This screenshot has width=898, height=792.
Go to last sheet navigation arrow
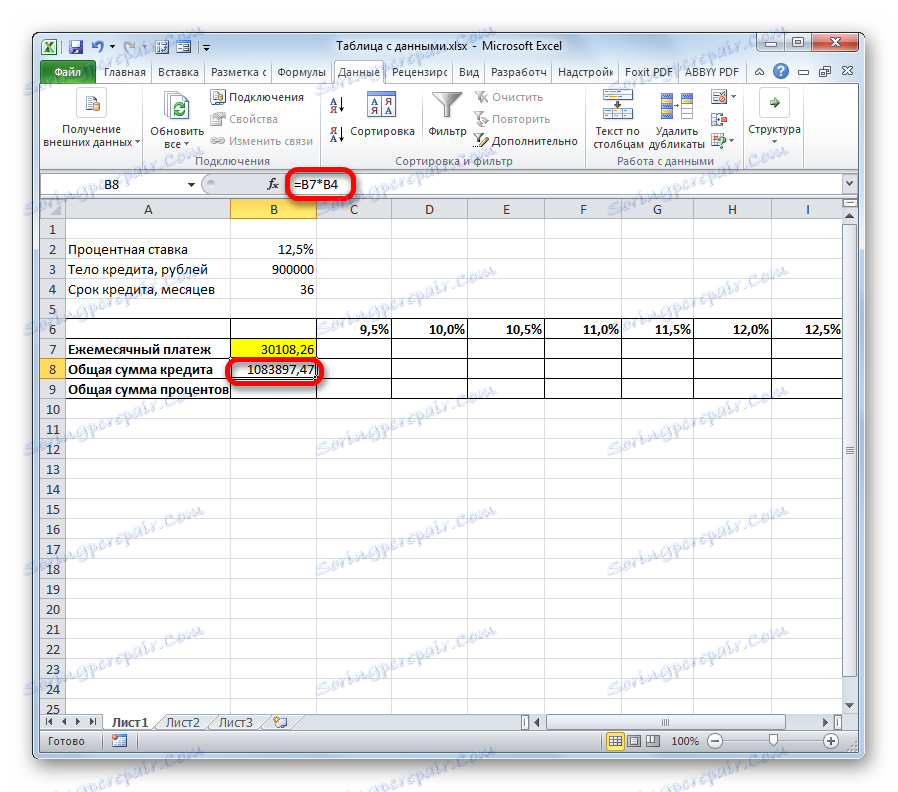(x=92, y=722)
